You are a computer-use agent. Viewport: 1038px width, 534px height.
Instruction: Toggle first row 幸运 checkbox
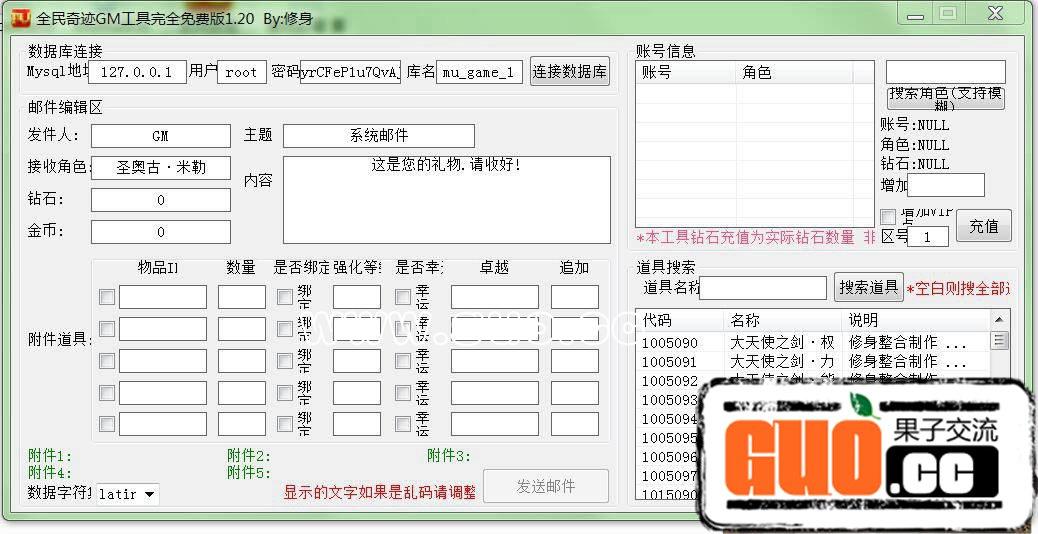point(403,297)
